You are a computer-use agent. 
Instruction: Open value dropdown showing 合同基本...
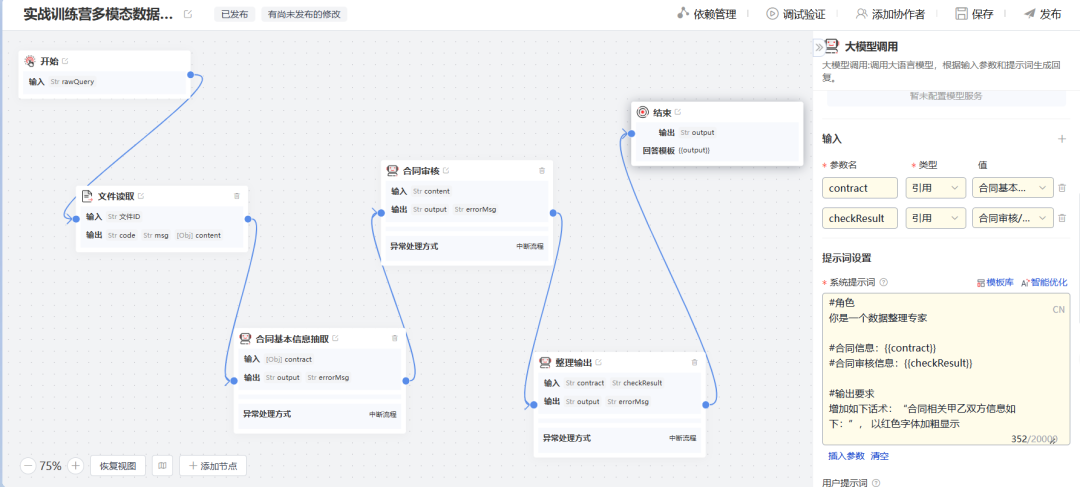coord(1012,187)
